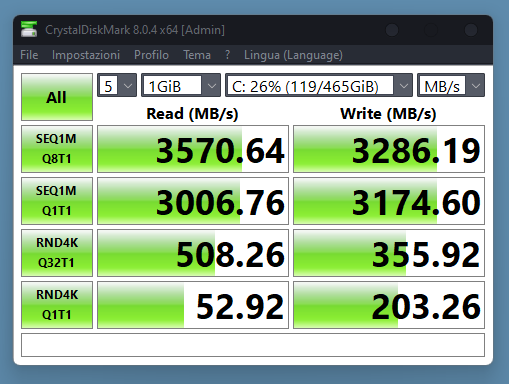Image resolution: width=509 pixels, height=384 pixels.
Task: Click the Read (MB/s) column header
Action: (192, 114)
